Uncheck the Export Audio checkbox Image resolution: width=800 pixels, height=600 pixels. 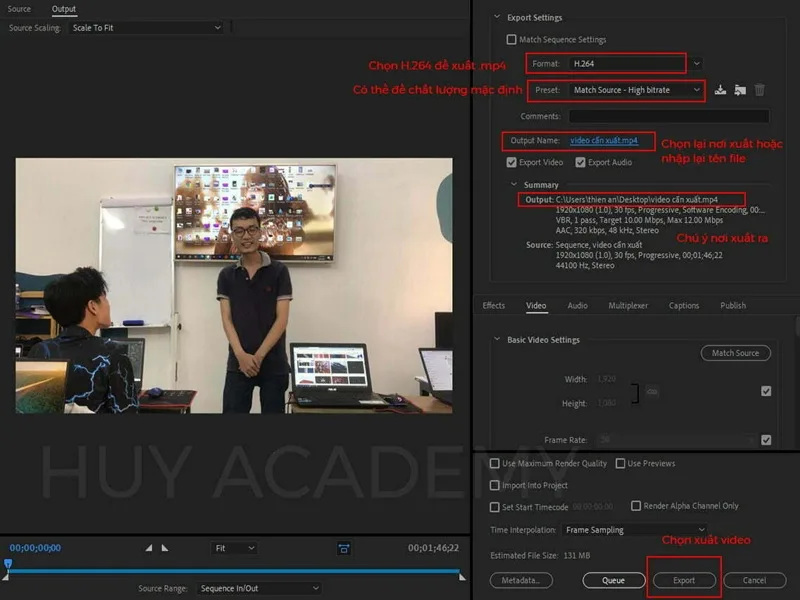pos(580,162)
